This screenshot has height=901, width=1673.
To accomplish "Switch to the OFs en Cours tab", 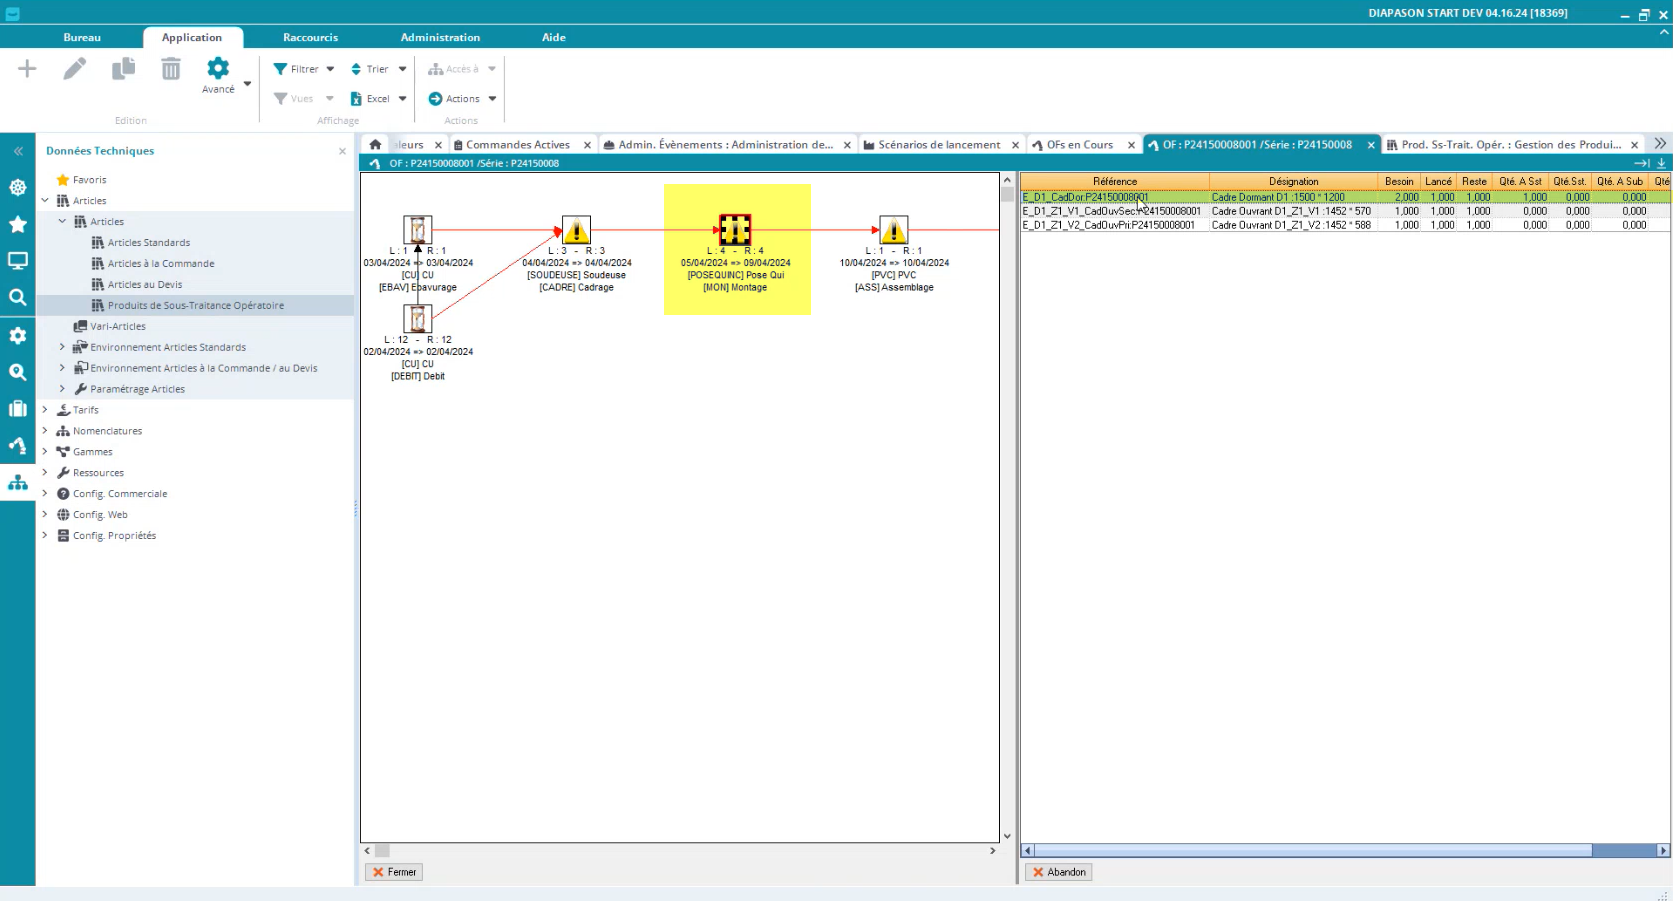I will [1079, 145].
